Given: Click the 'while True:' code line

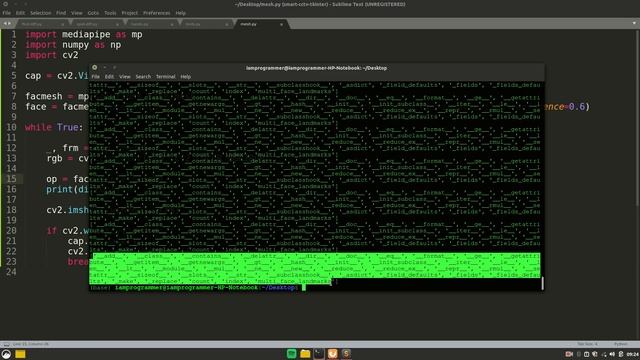Looking at the screenshot, I should (54, 127).
